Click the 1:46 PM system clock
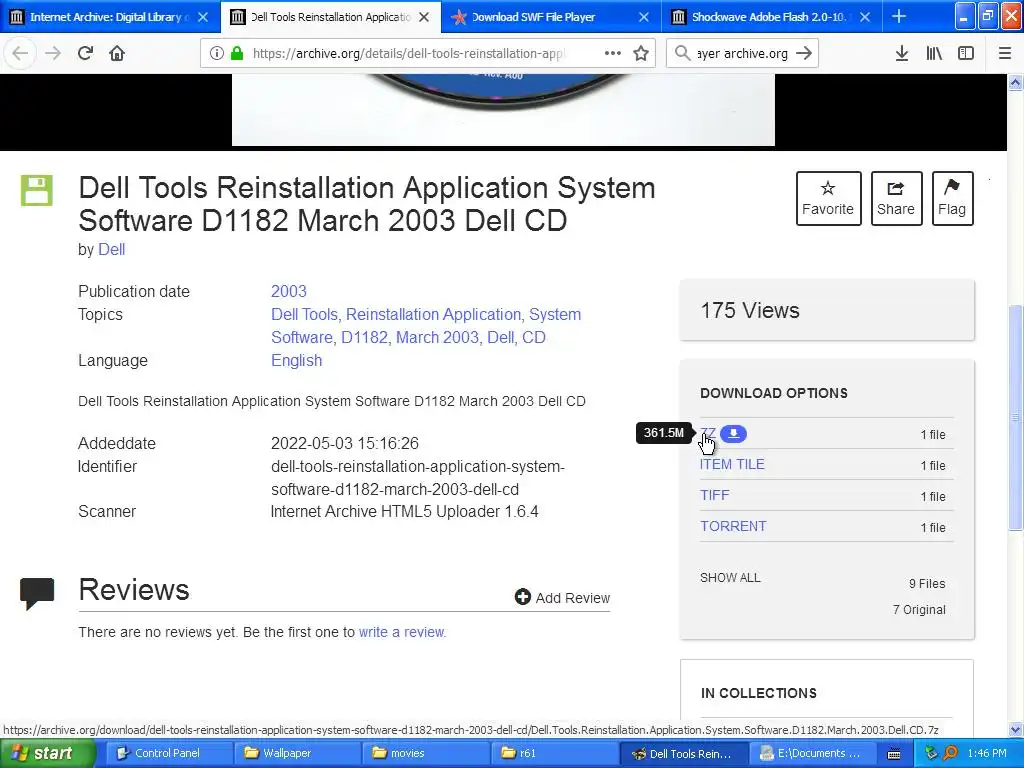The image size is (1024, 768). coord(987,753)
